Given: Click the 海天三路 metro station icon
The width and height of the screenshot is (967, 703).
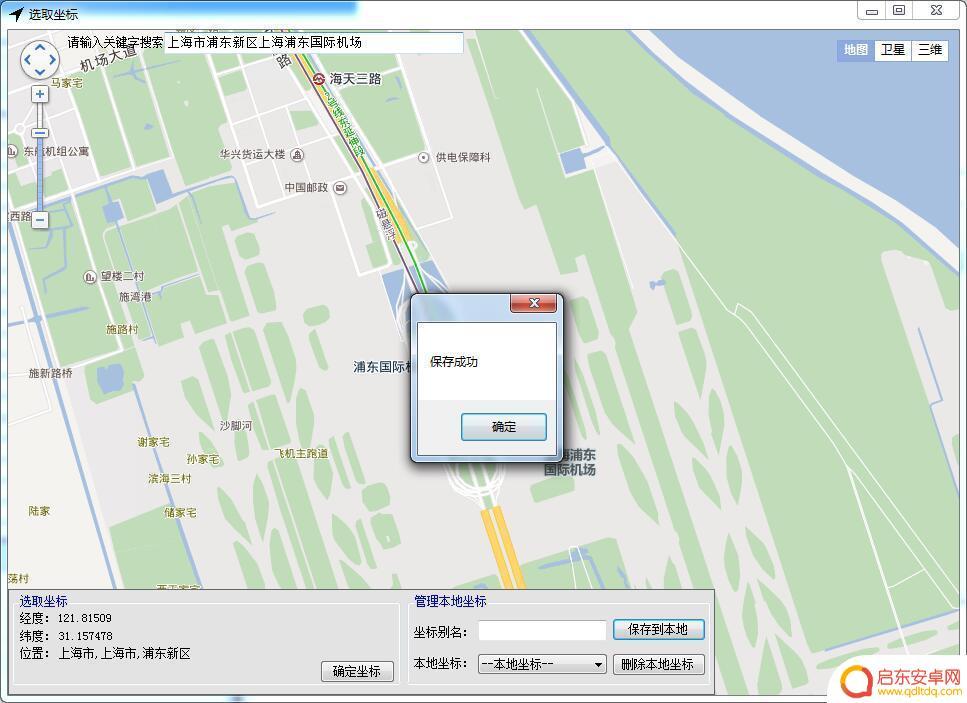Looking at the screenshot, I should tap(319, 79).
